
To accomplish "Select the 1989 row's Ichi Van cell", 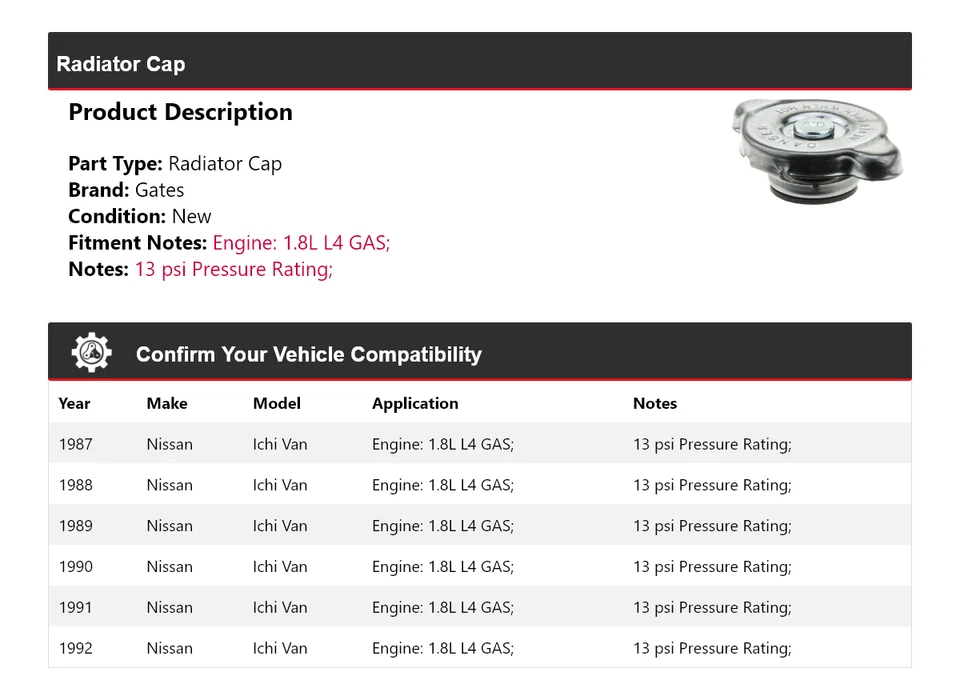I will 280,526.
